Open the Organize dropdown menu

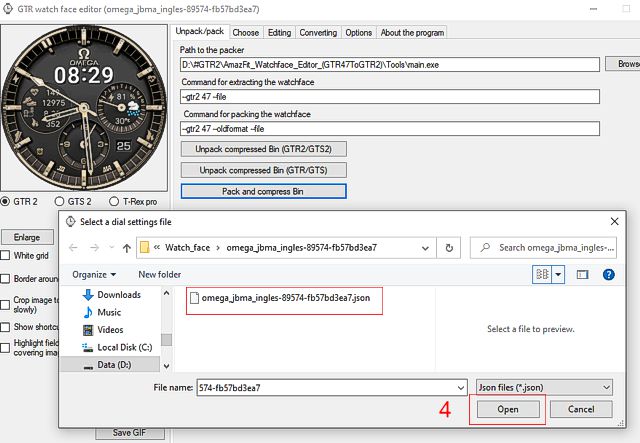coord(94,275)
